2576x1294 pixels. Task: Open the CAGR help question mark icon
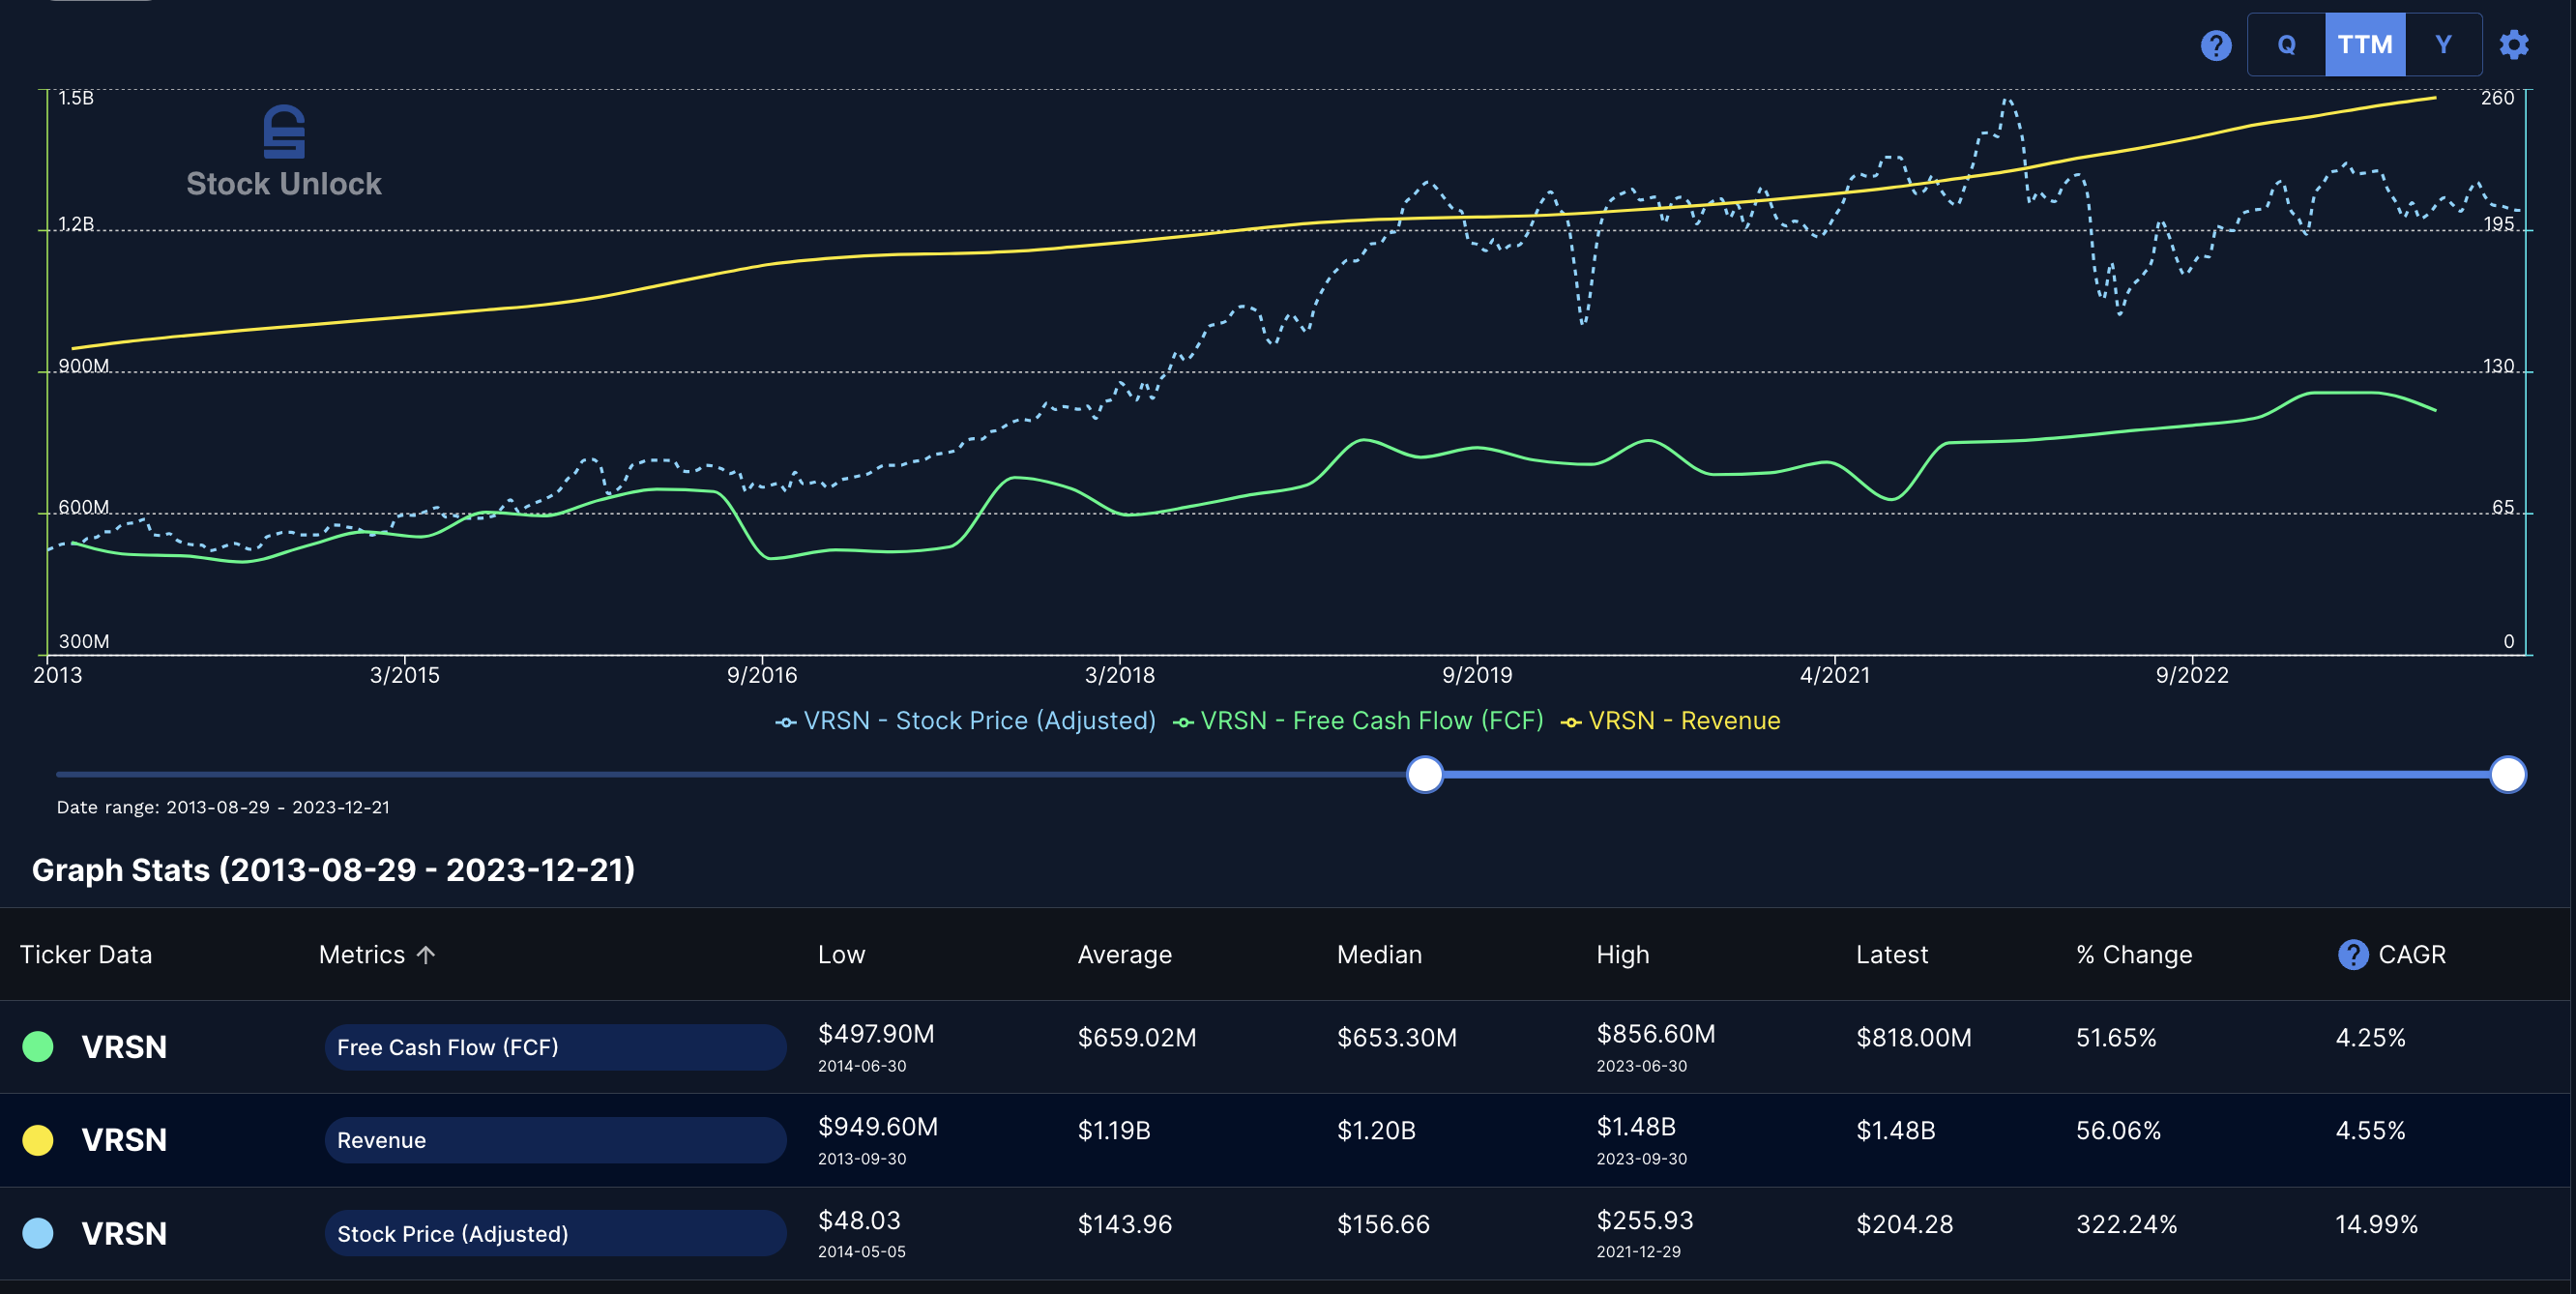click(x=2353, y=955)
